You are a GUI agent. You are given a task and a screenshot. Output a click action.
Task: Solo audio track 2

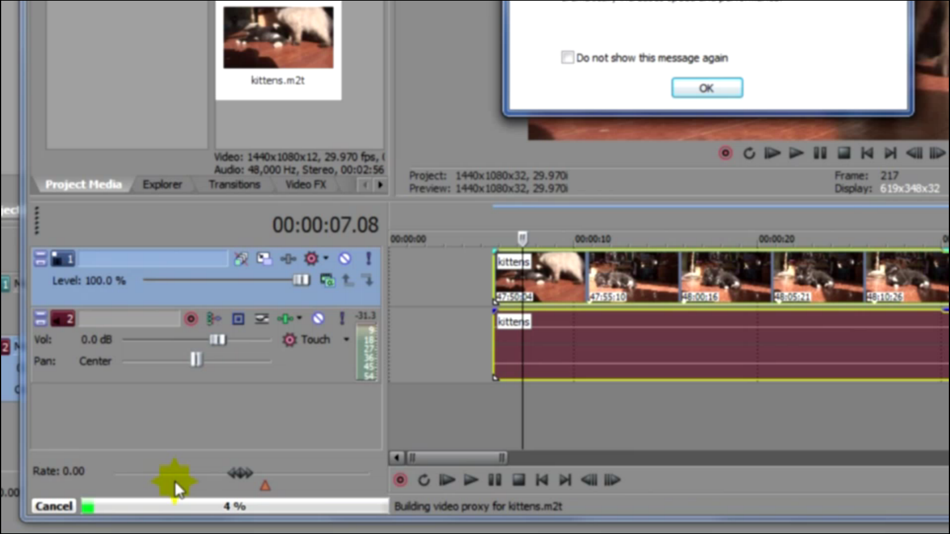(x=342, y=319)
